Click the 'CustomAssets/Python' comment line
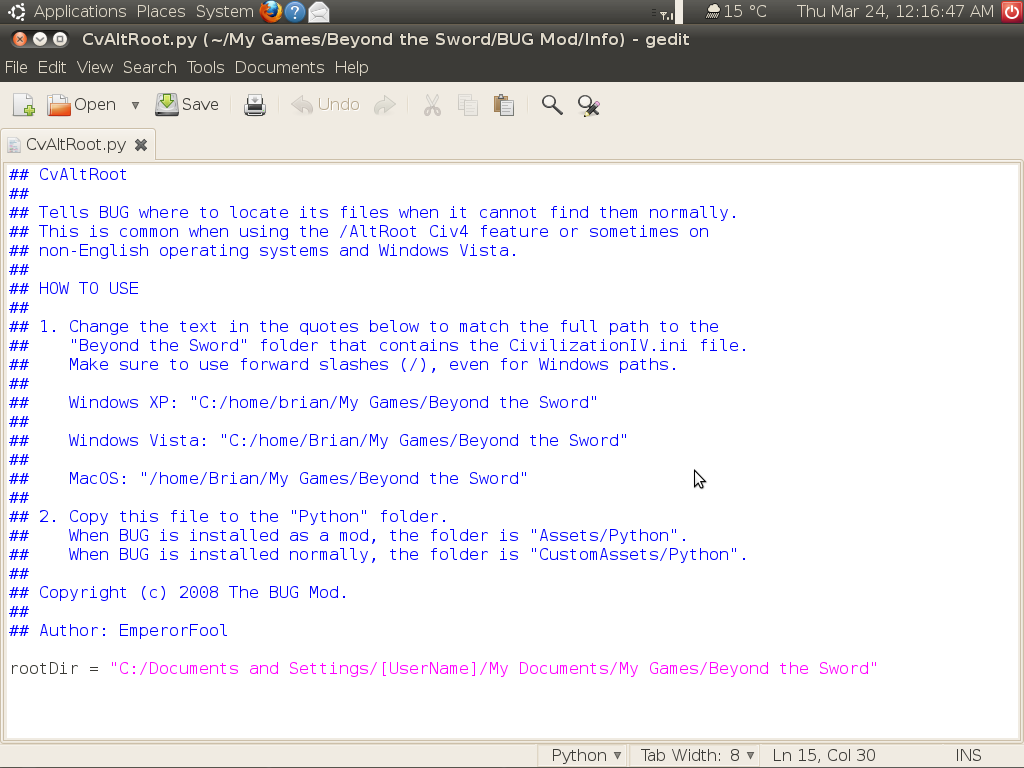The image size is (1024, 768). (x=378, y=555)
